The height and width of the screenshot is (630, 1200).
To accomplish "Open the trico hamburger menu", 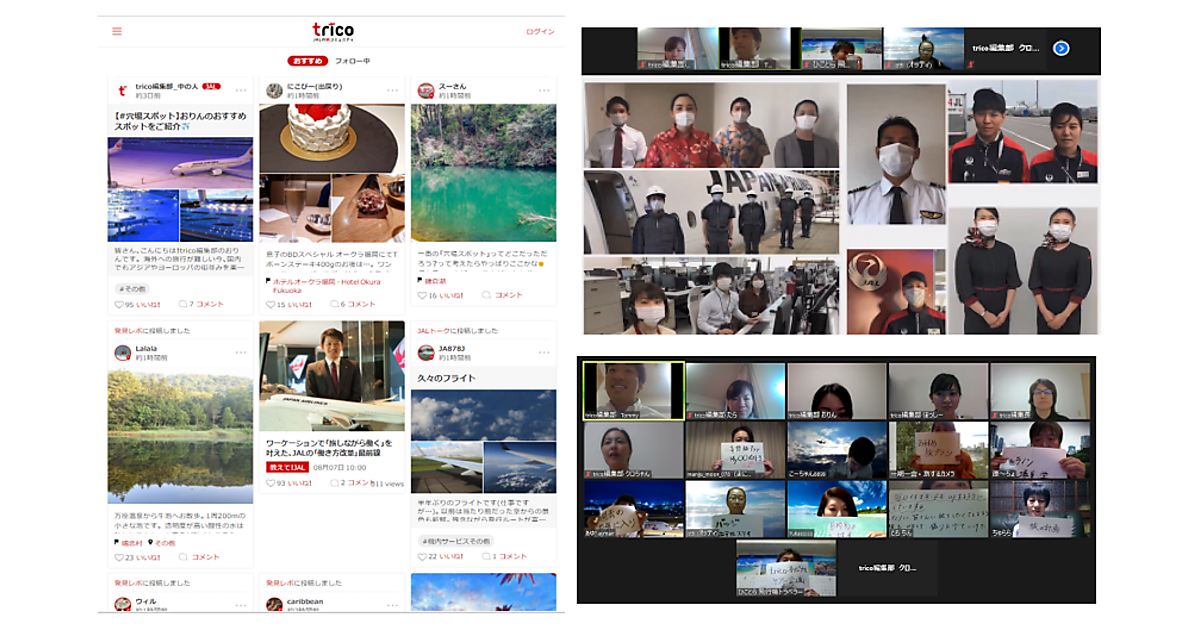I will pyautogui.click(x=117, y=31).
